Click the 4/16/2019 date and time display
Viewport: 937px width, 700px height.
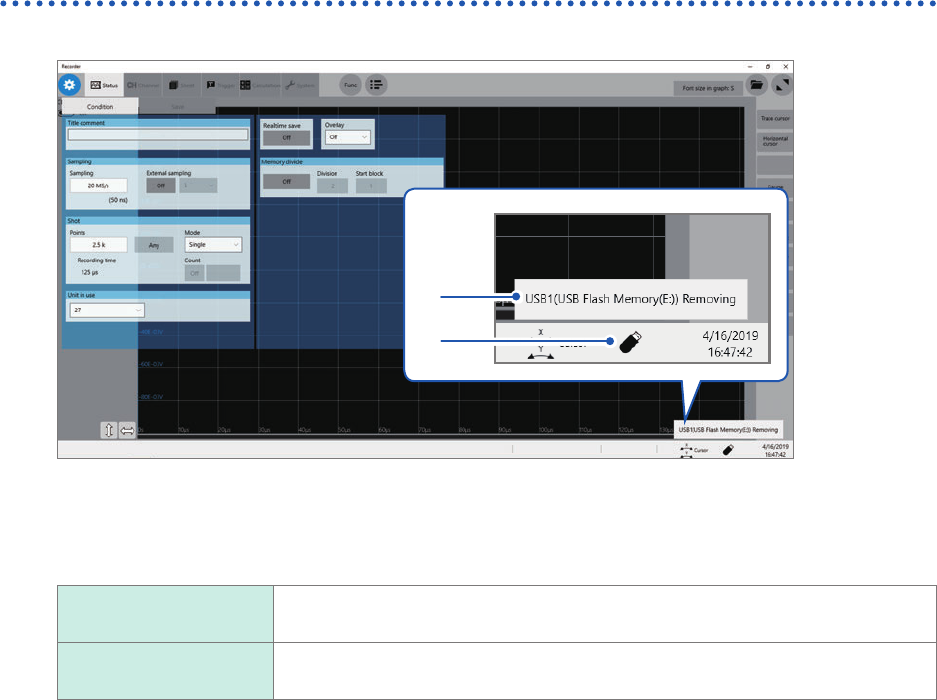775,450
